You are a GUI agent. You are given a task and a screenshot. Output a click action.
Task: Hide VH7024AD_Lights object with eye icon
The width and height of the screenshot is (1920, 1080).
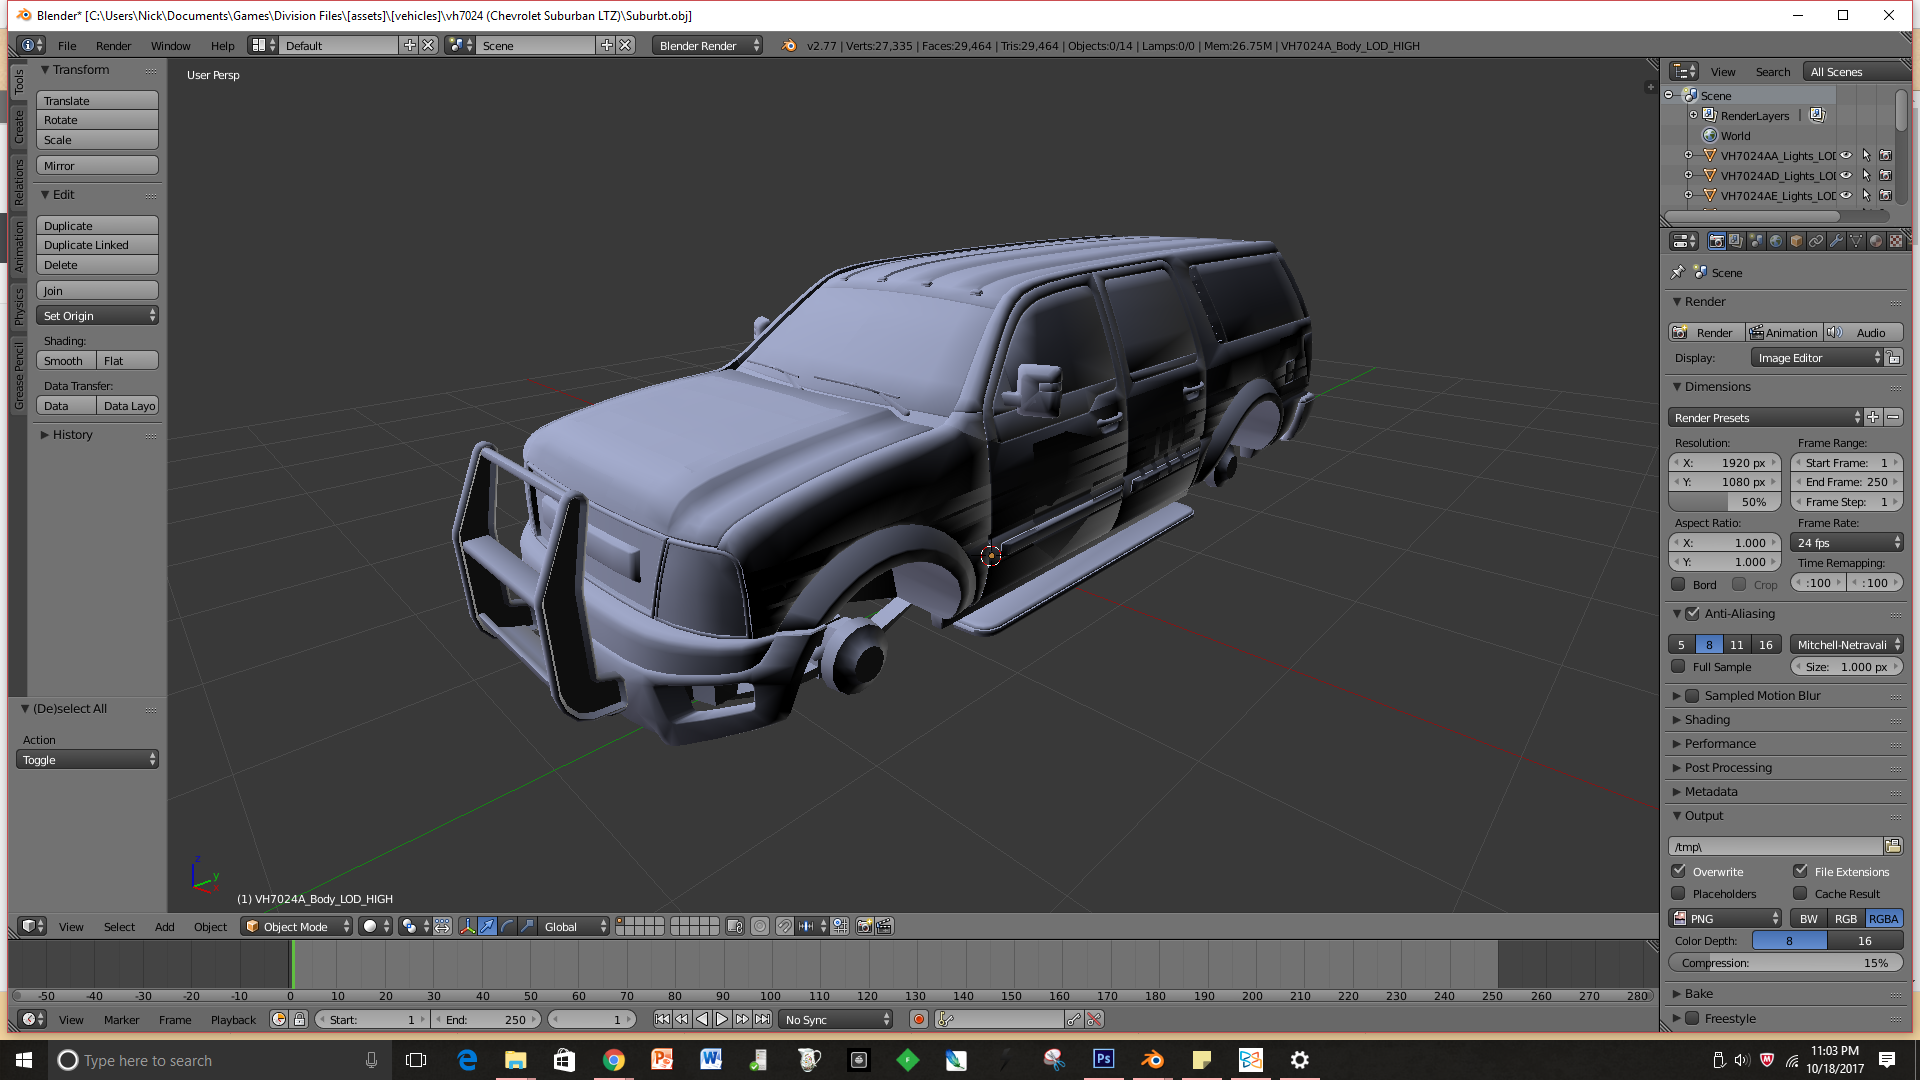(1846, 175)
